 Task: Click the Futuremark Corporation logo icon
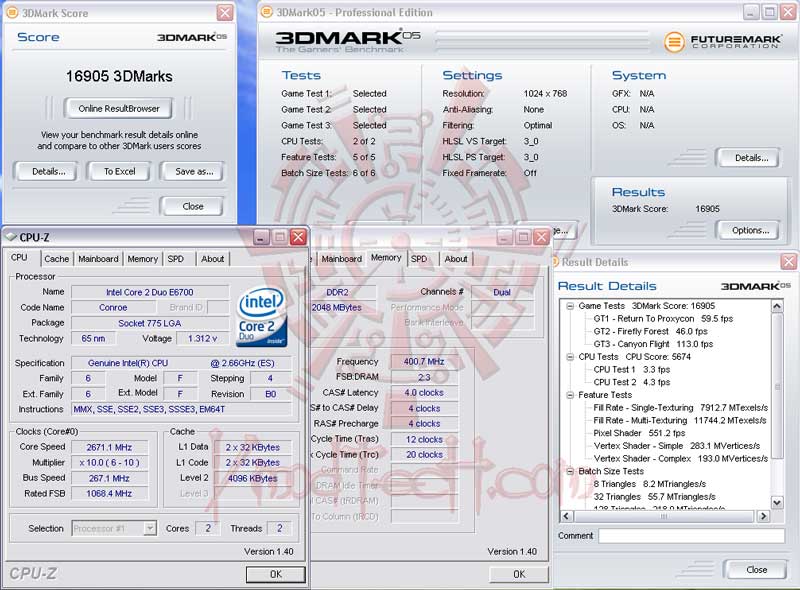tap(674, 41)
